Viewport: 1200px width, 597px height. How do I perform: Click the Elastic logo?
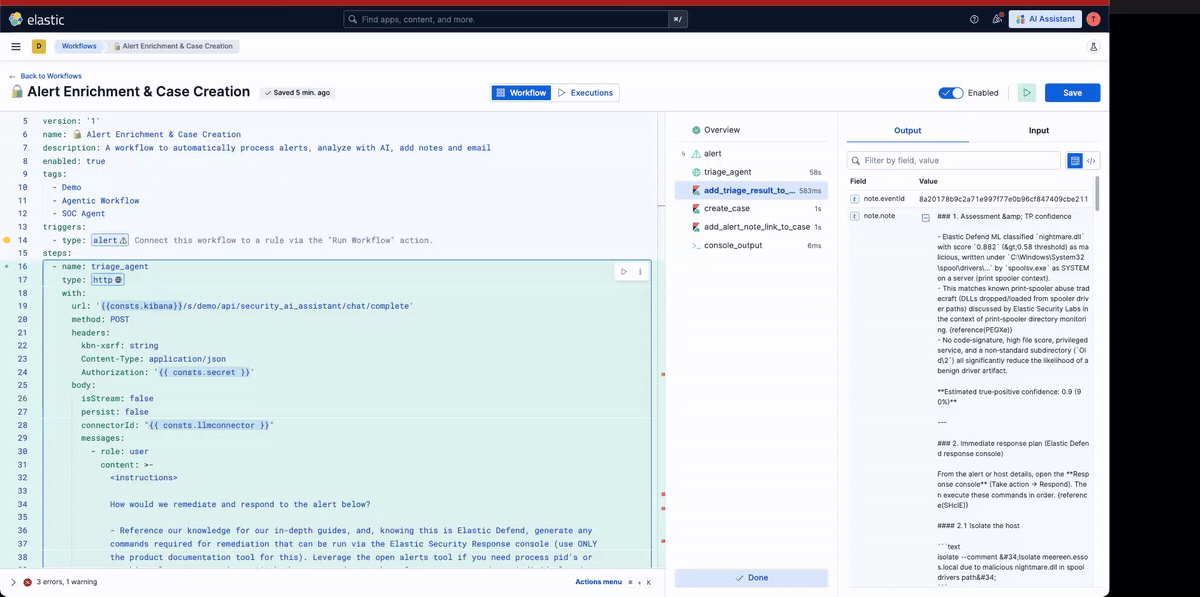coord(38,19)
